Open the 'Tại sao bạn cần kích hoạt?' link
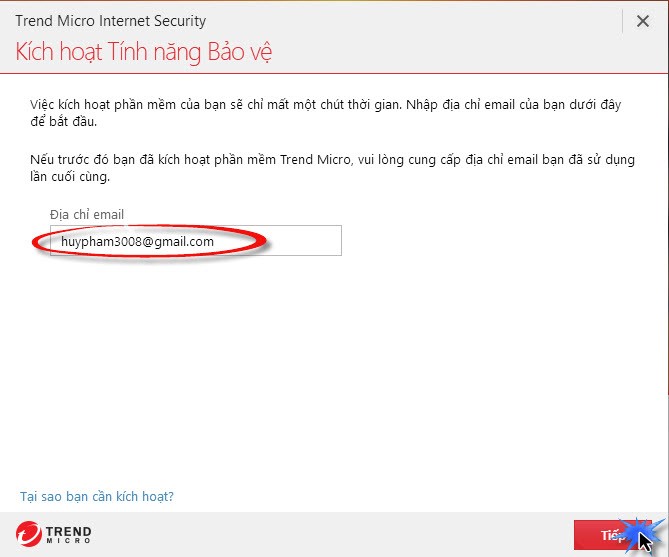This screenshot has height=557, width=669. pyautogui.click(x=97, y=496)
